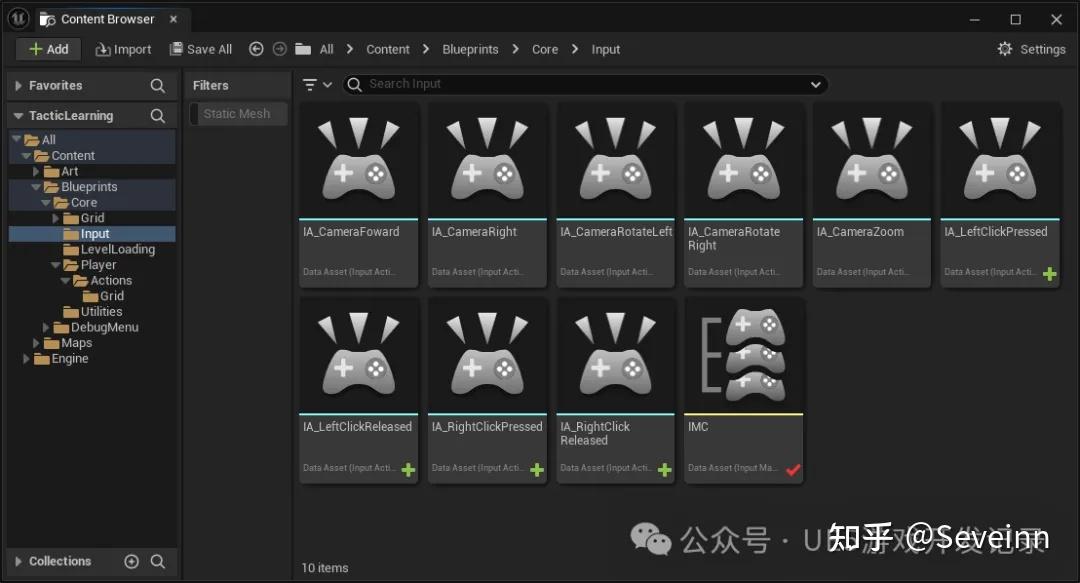Click search icon in TacticLearning header
1080x583 pixels.
pyautogui.click(x=158, y=116)
